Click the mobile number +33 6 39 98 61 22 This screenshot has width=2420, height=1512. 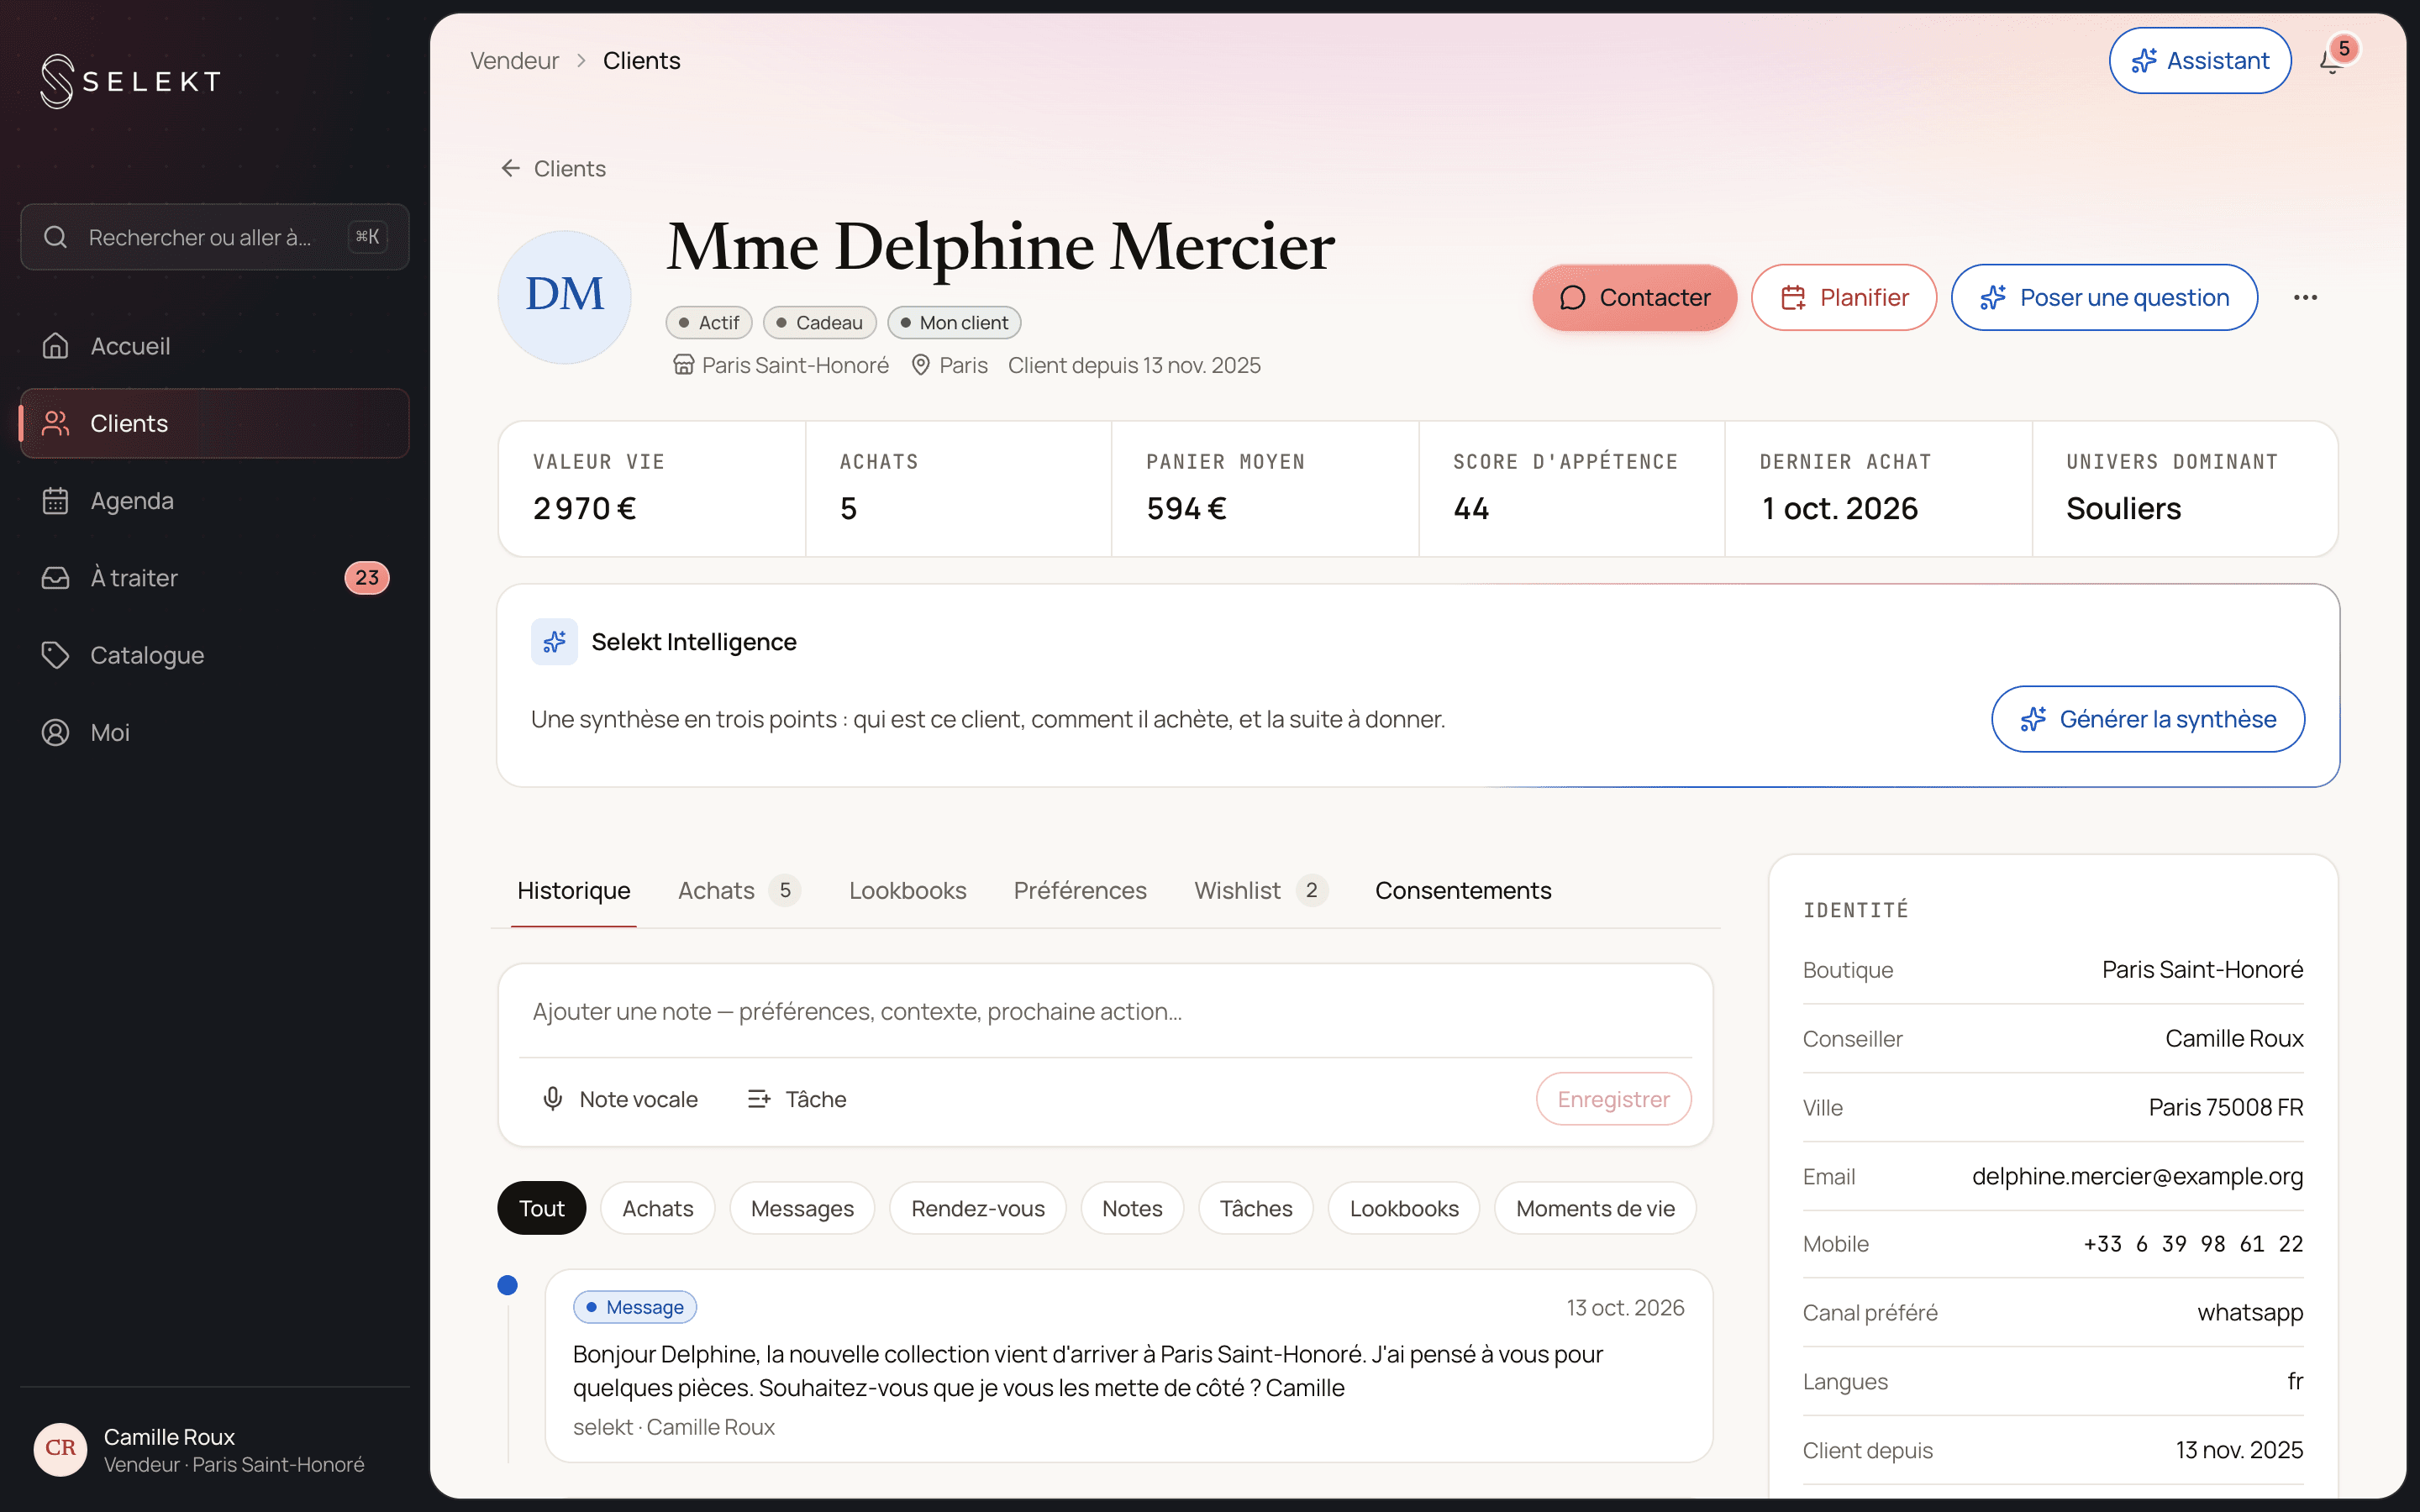(2193, 1244)
